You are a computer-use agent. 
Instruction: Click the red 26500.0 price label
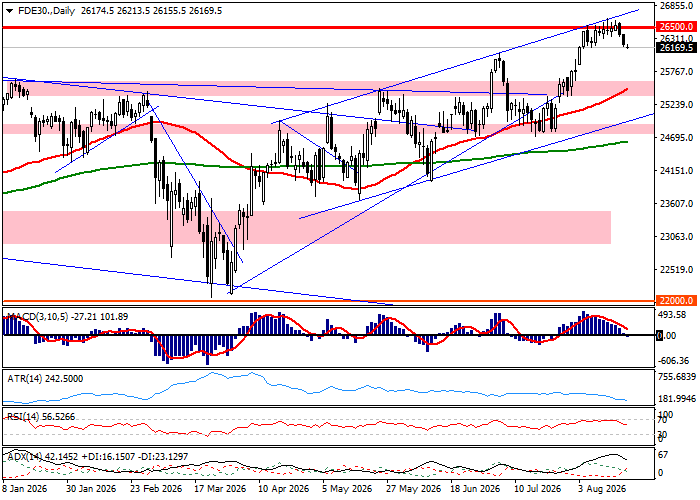click(x=676, y=27)
